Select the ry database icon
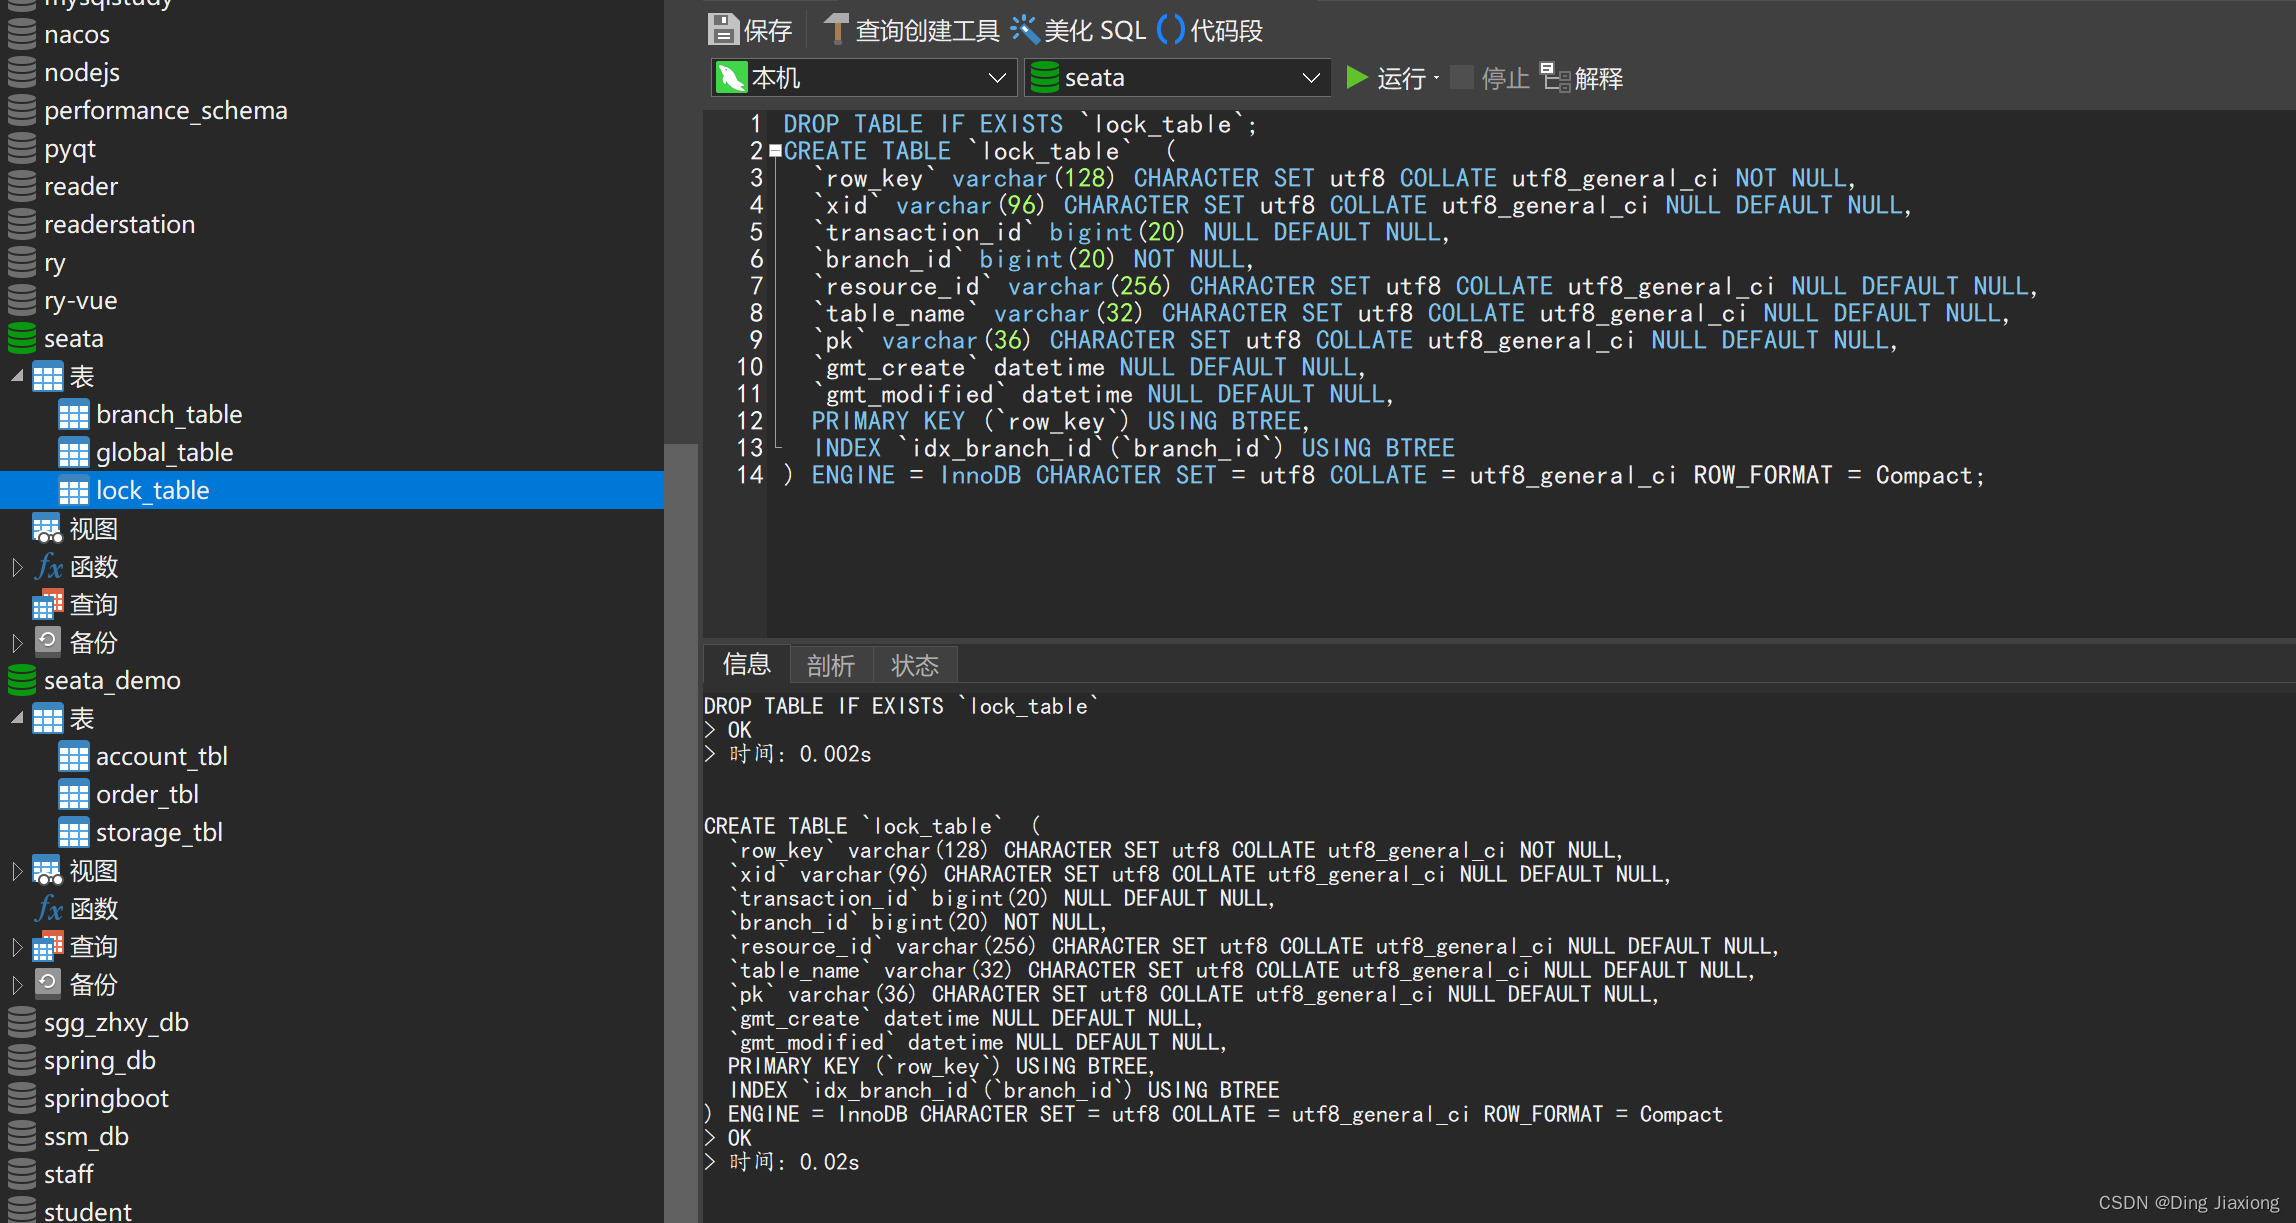The height and width of the screenshot is (1223, 2296). pyautogui.click(x=22, y=263)
